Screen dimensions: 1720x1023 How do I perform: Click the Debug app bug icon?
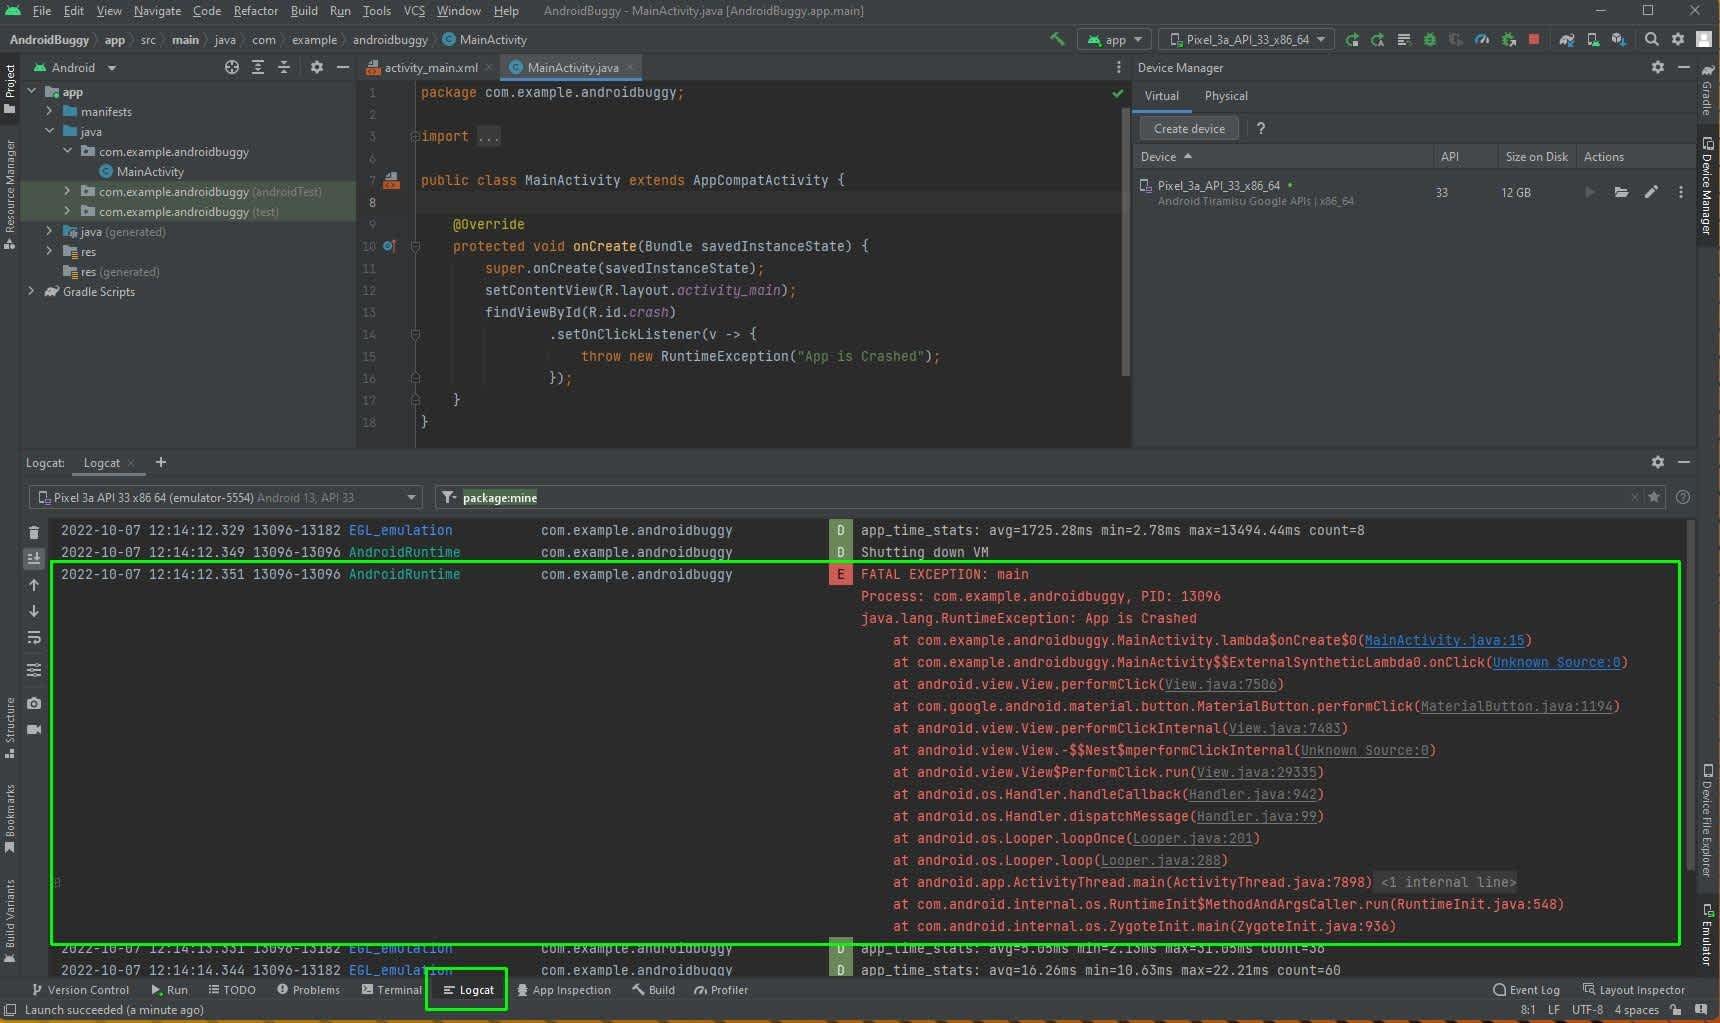point(1429,39)
